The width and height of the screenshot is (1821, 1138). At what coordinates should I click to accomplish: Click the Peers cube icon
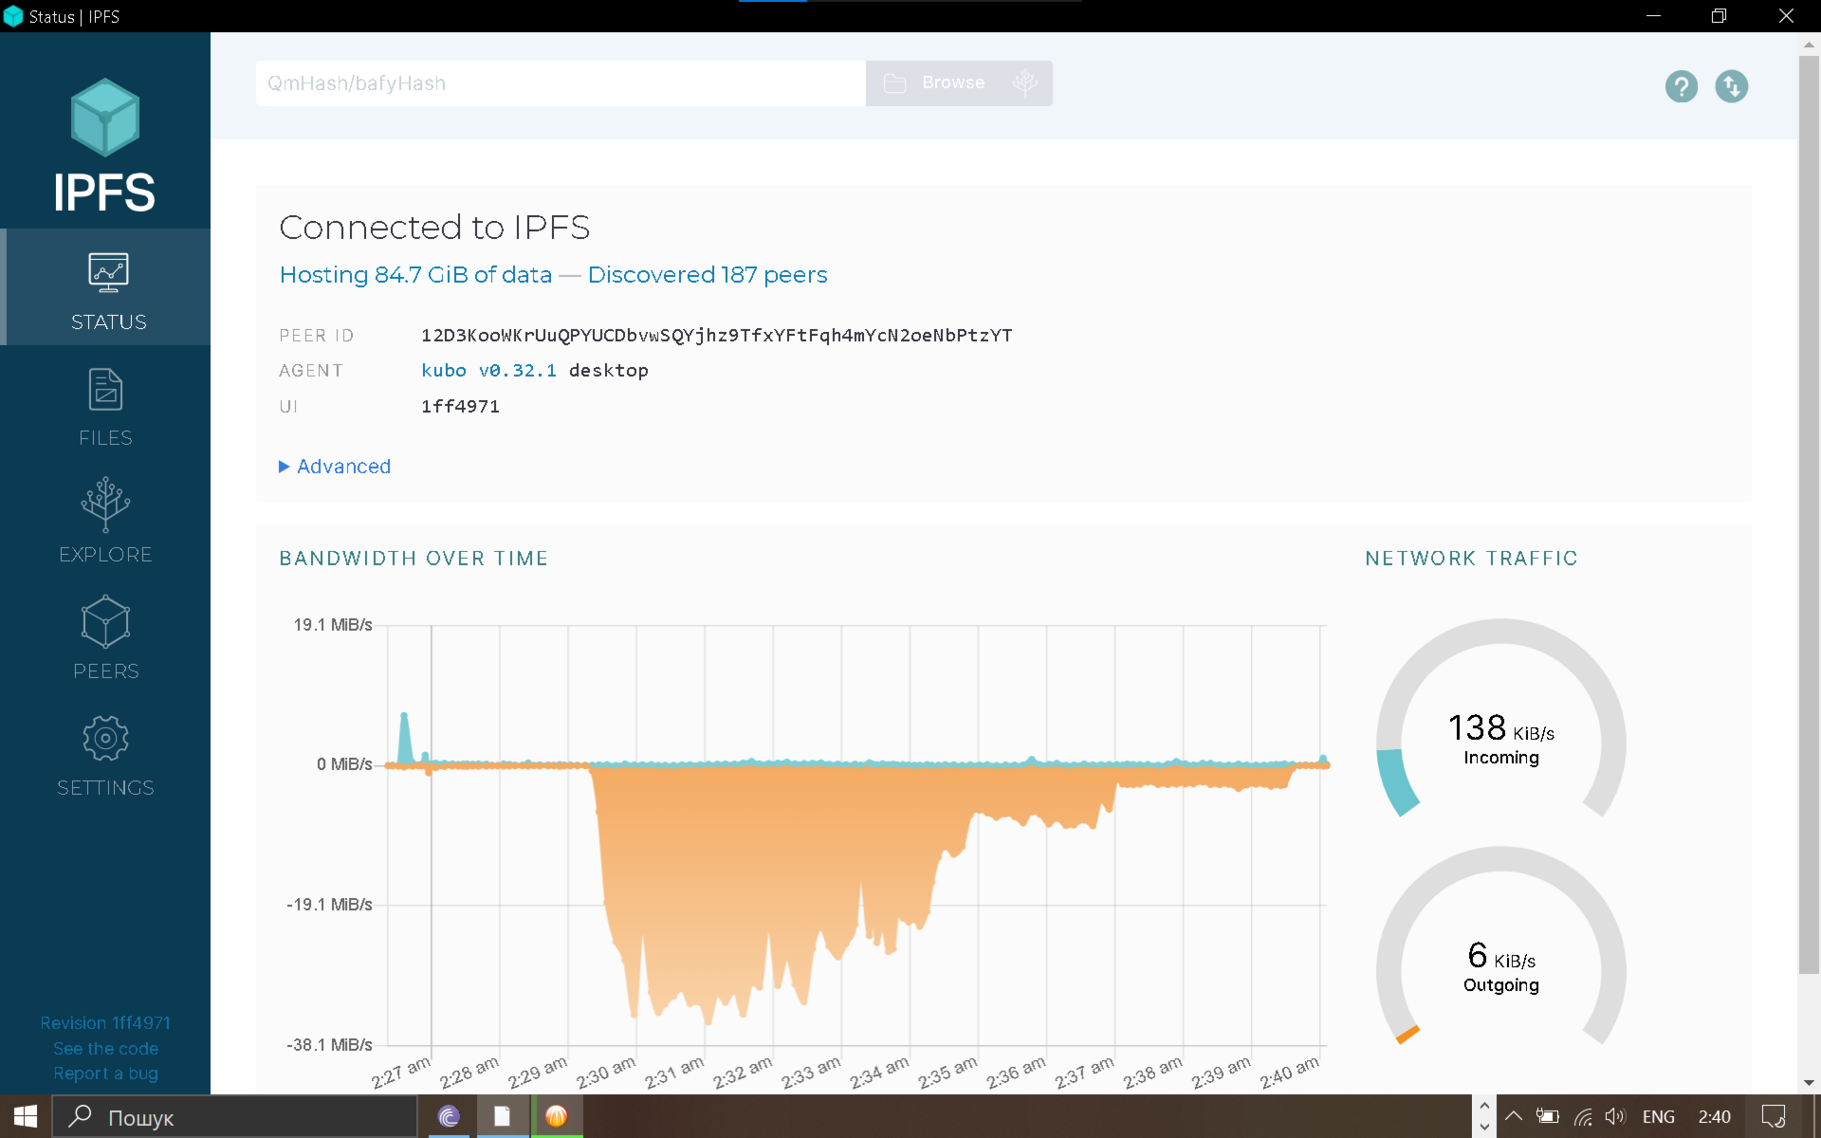(105, 622)
